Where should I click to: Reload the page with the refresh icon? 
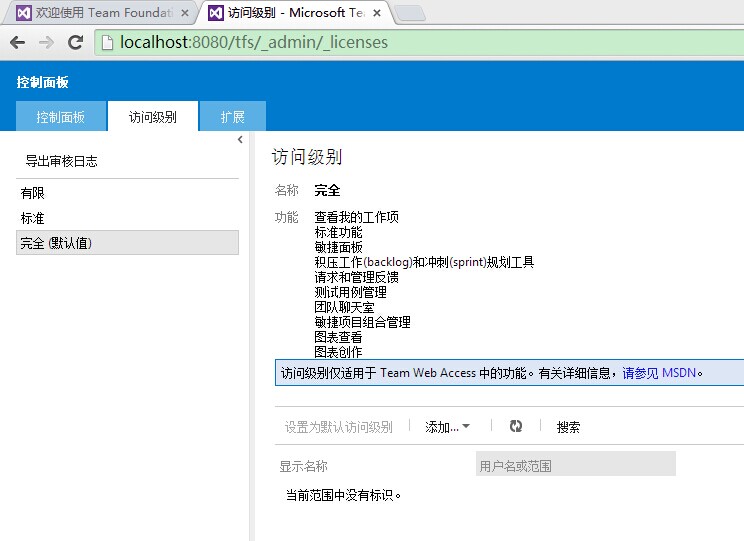pyautogui.click(x=75, y=43)
